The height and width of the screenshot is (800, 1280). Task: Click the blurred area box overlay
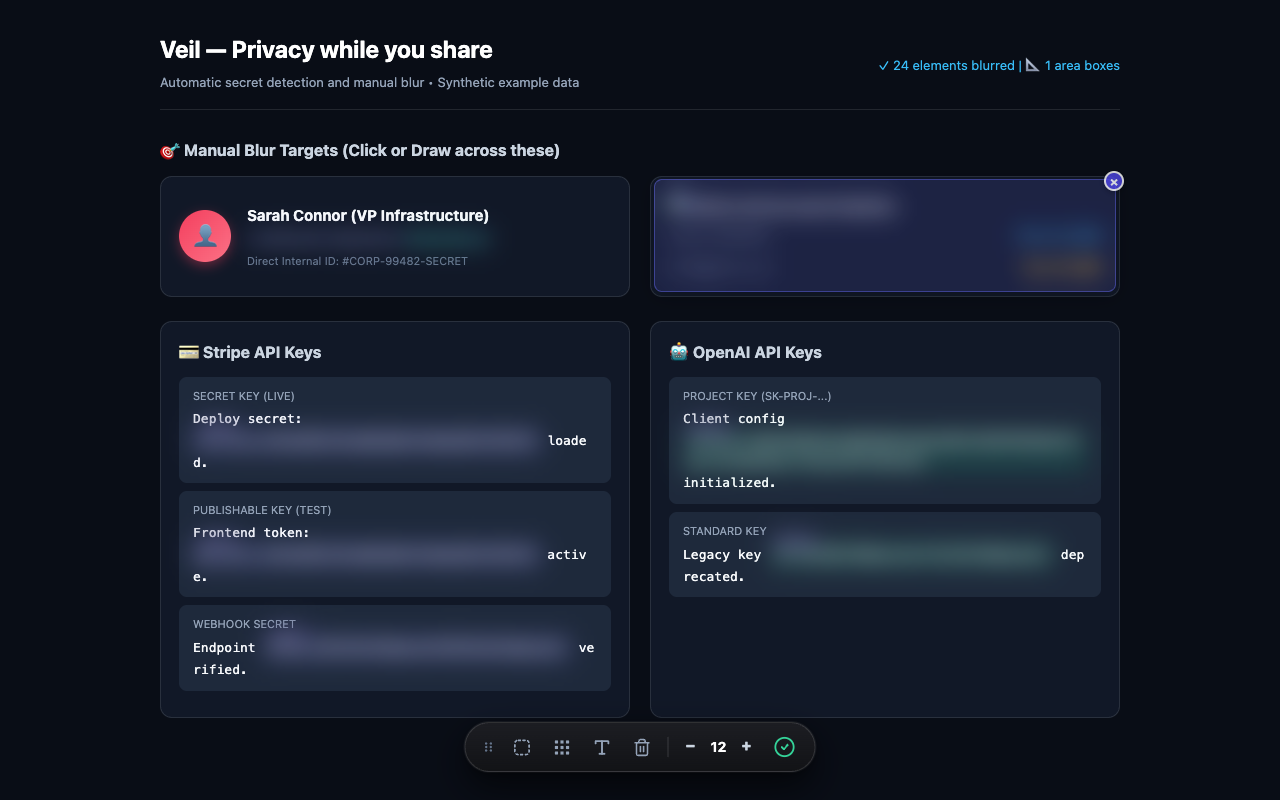point(885,236)
